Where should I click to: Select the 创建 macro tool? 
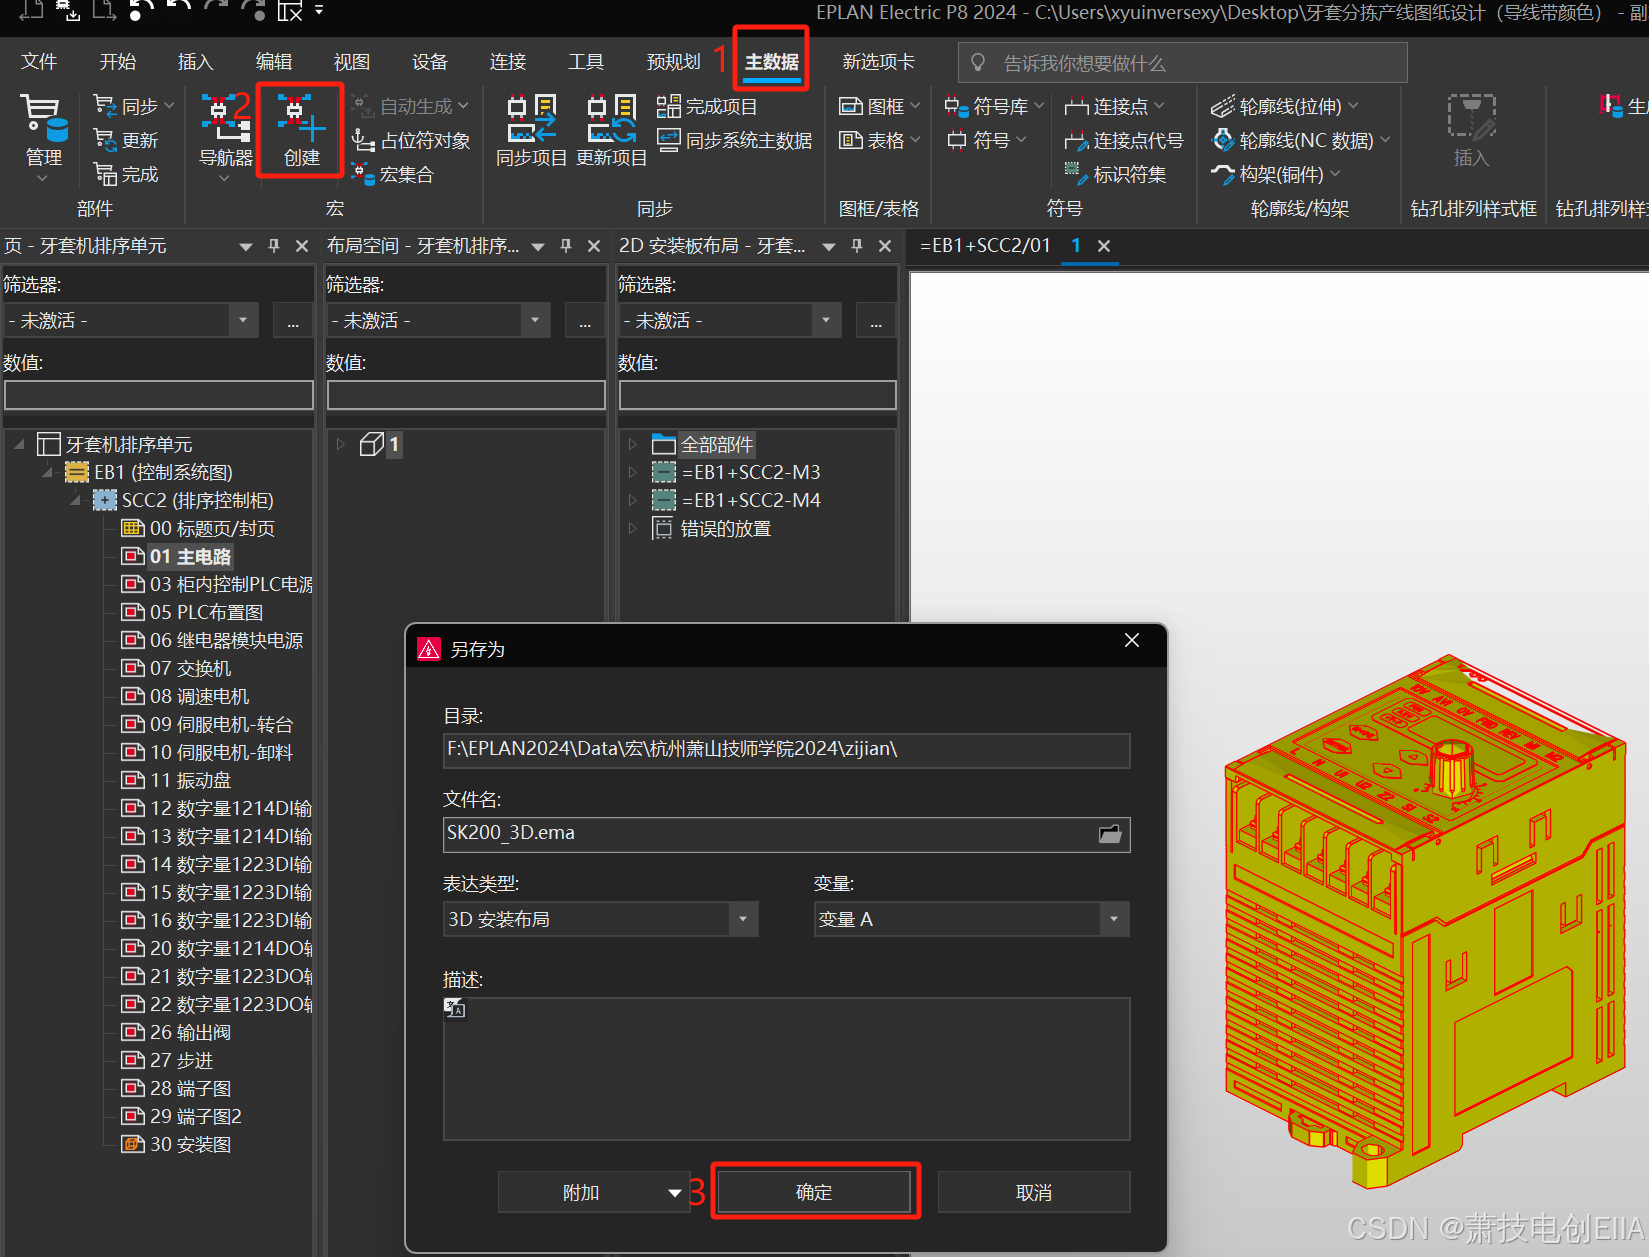point(299,130)
